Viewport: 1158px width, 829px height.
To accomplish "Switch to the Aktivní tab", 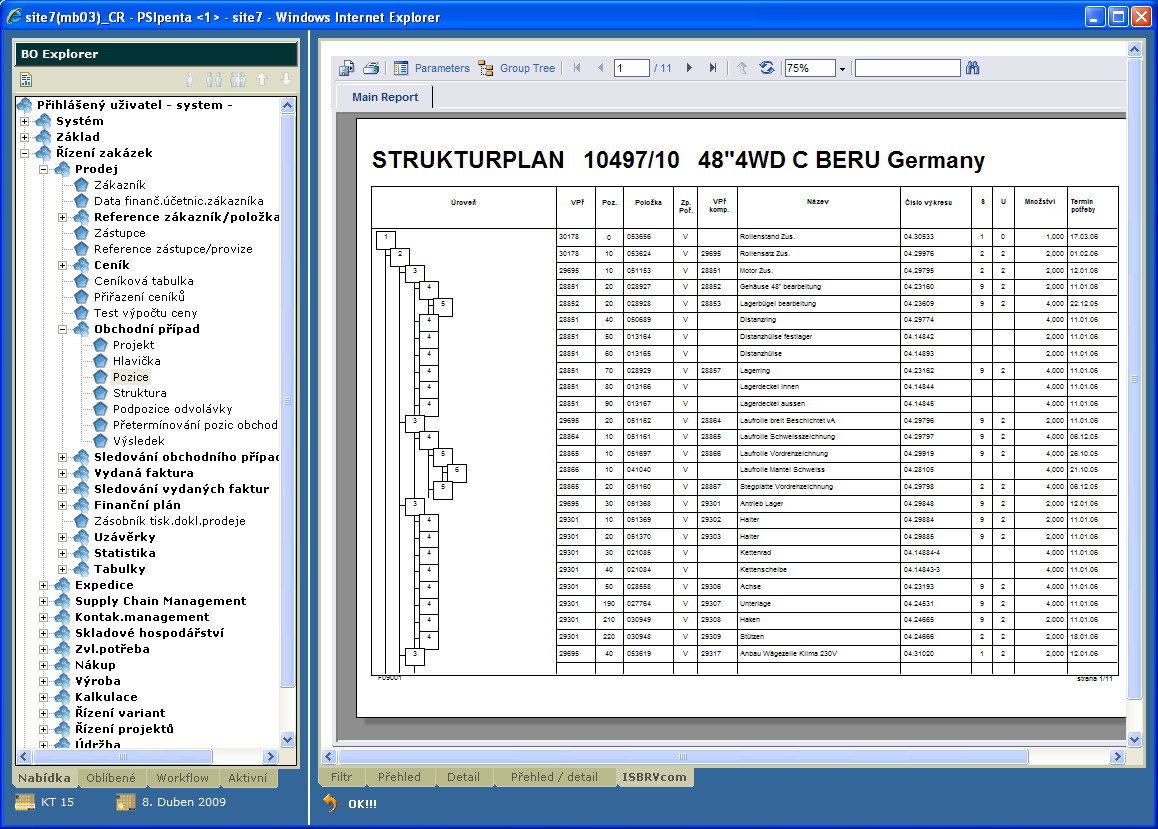I will click(x=247, y=777).
